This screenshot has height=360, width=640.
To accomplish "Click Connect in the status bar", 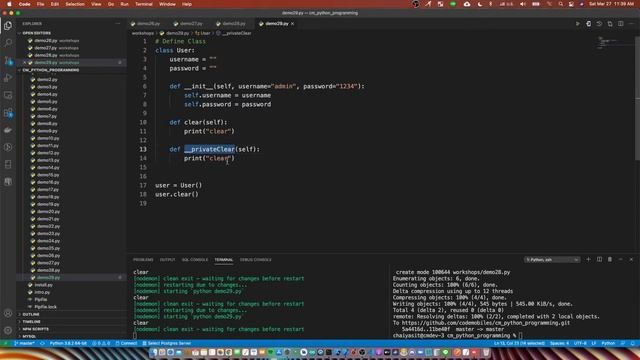I will coord(126,343).
